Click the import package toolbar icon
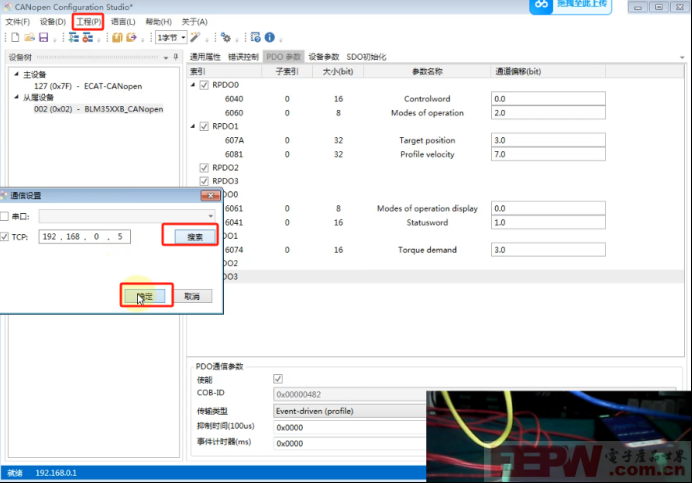Image resolution: width=692 pixels, height=483 pixels. click(x=117, y=38)
